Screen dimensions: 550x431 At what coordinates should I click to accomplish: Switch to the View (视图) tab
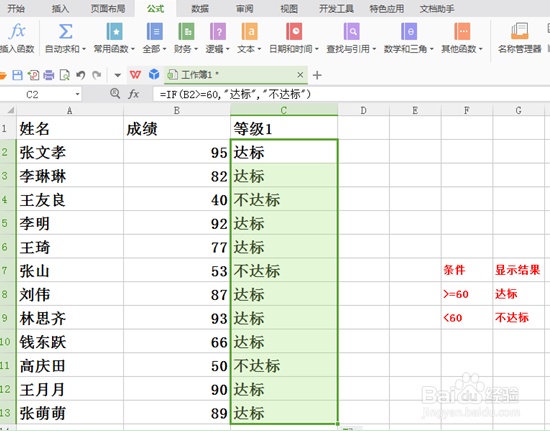click(289, 8)
